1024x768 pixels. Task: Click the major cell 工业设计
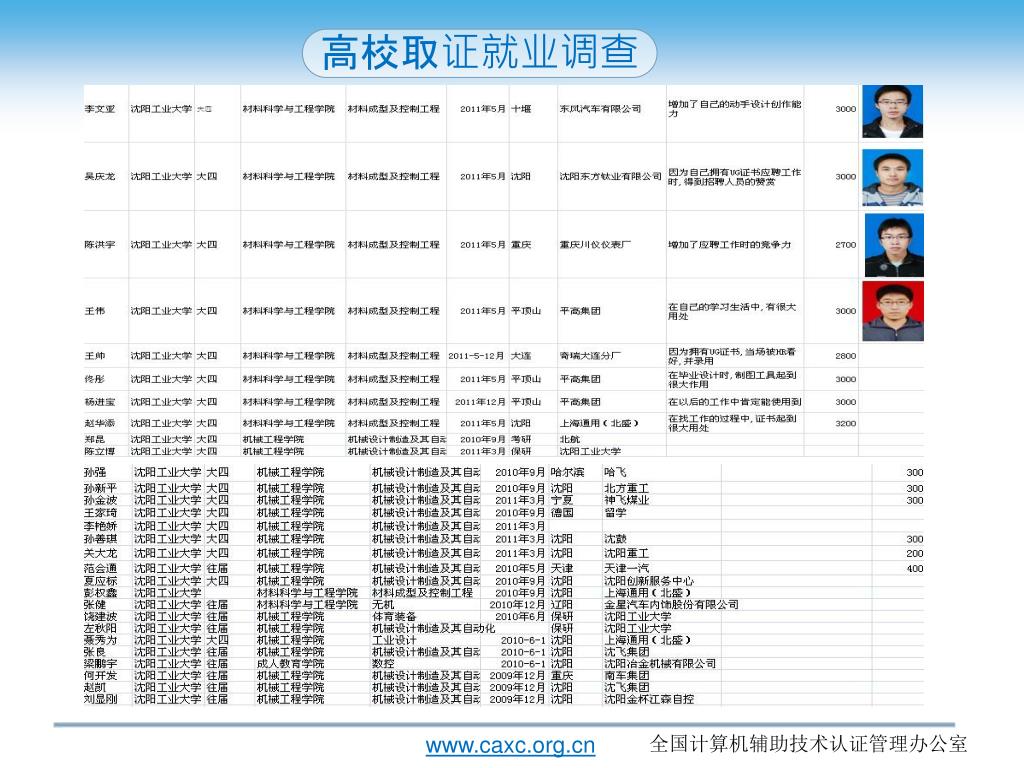click(394, 640)
